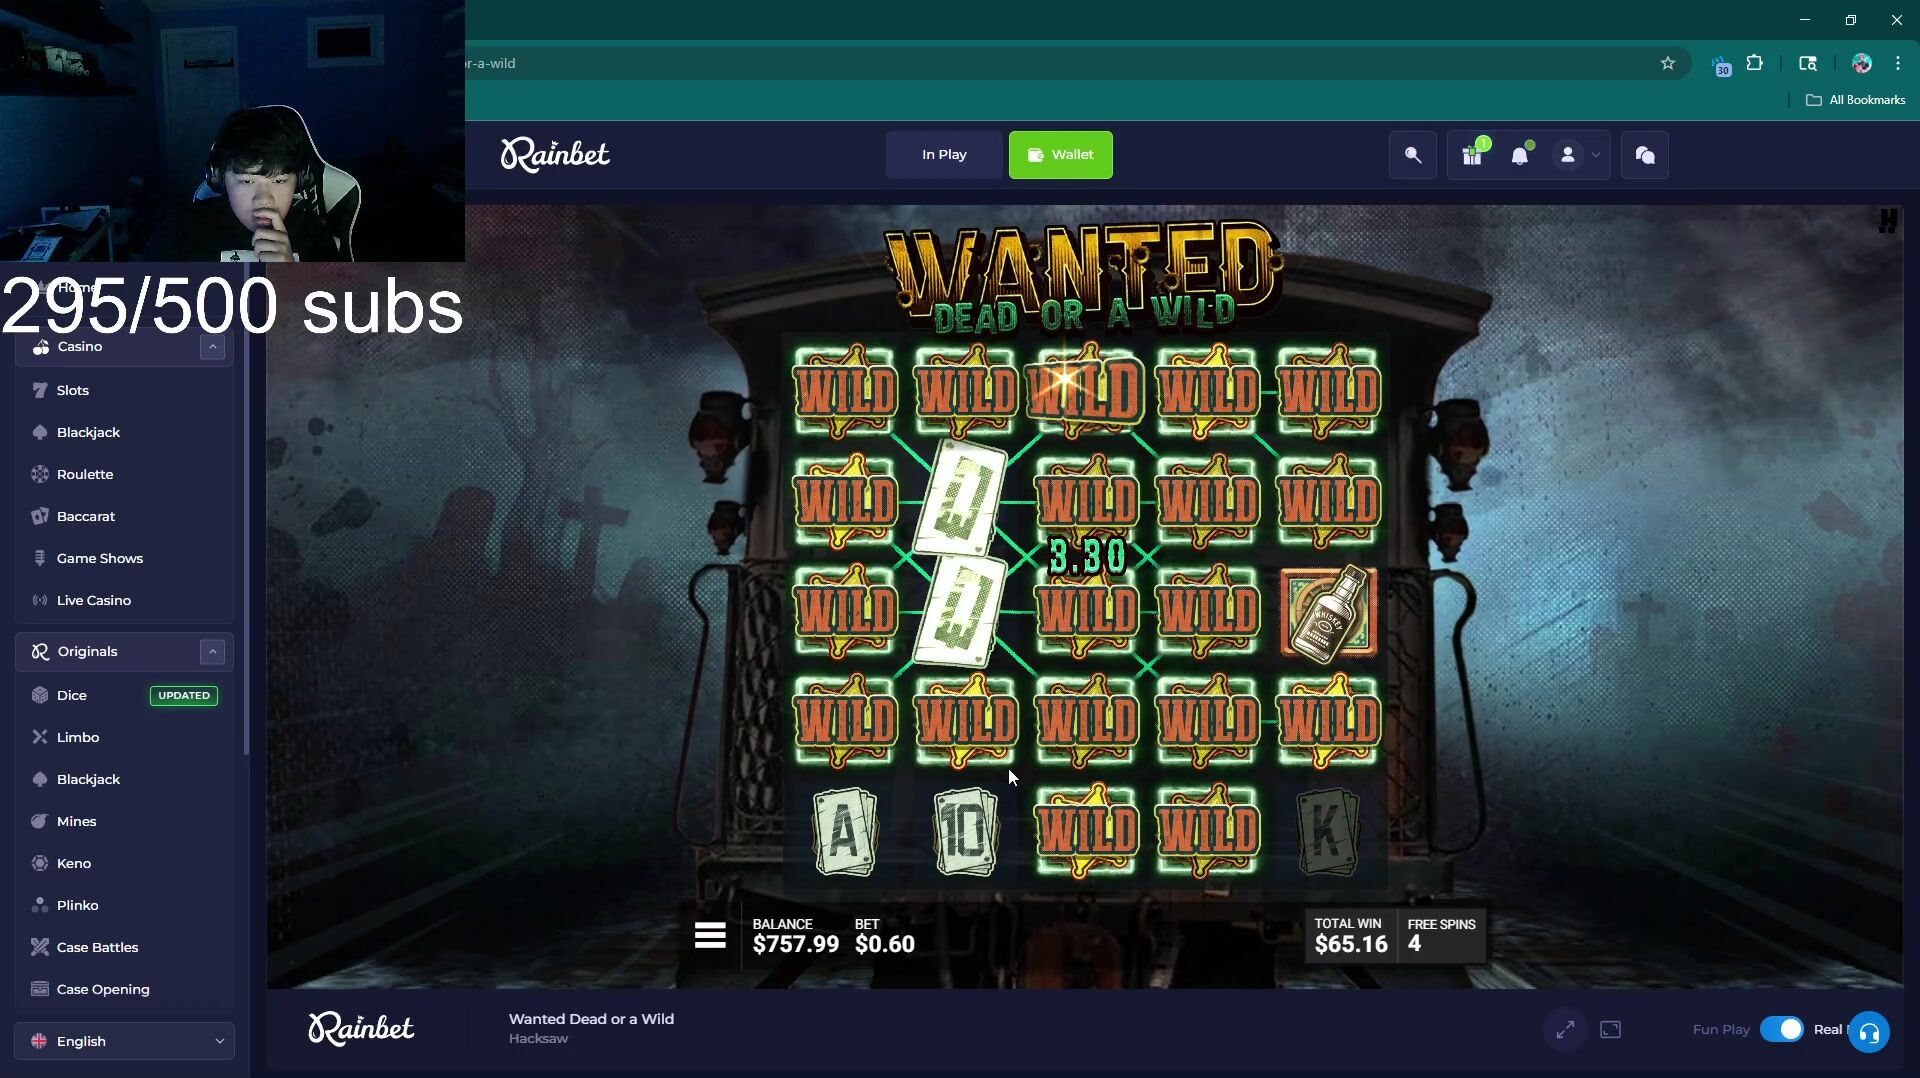The height and width of the screenshot is (1078, 1920).
Task: Open the gift rewards icon
Action: 1472,155
